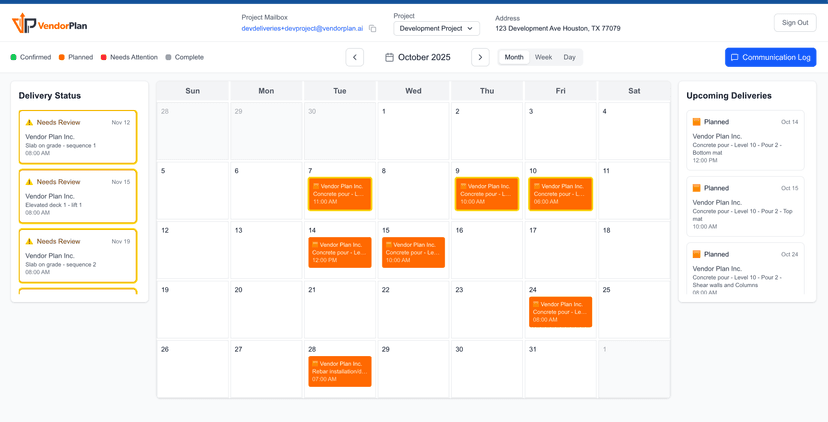Open the Nov 12 Needs Review card
This screenshot has width=828, height=422.
pyautogui.click(x=78, y=137)
